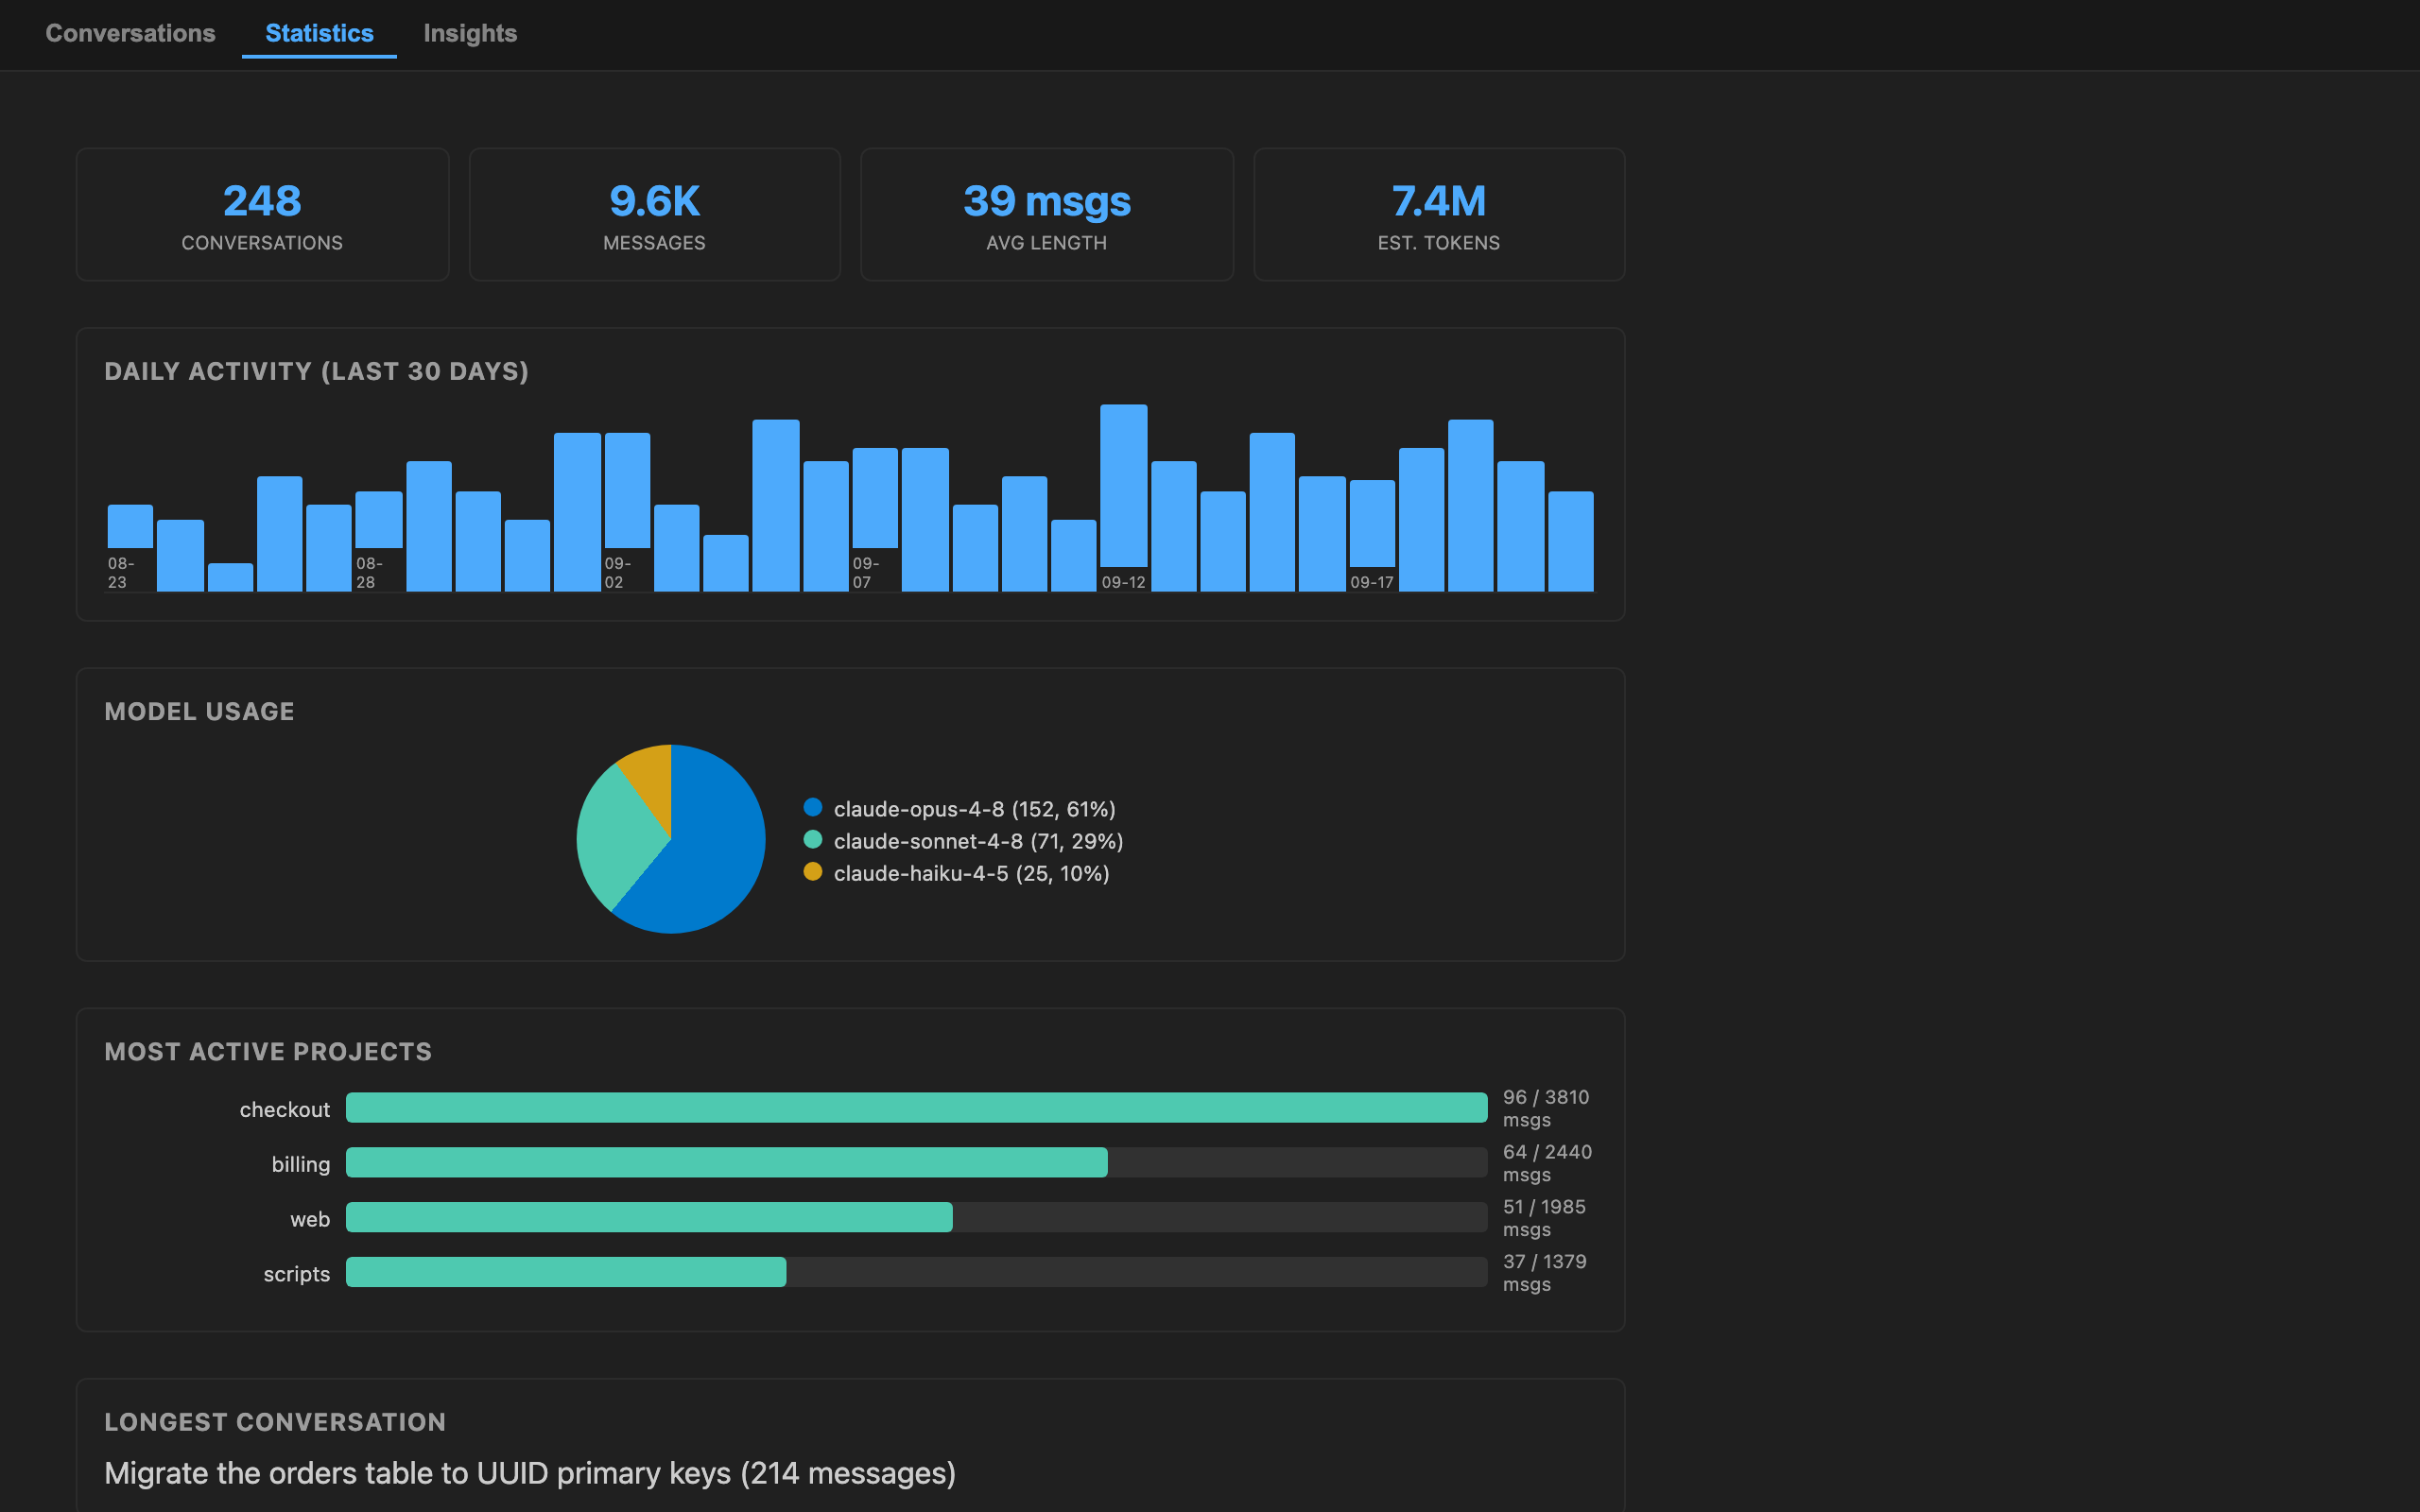Image resolution: width=2420 pixels, height=1512 pixels.
Task: Click the '64 / 2440 msgs' value
Action: click(x=1547, y=1163)
